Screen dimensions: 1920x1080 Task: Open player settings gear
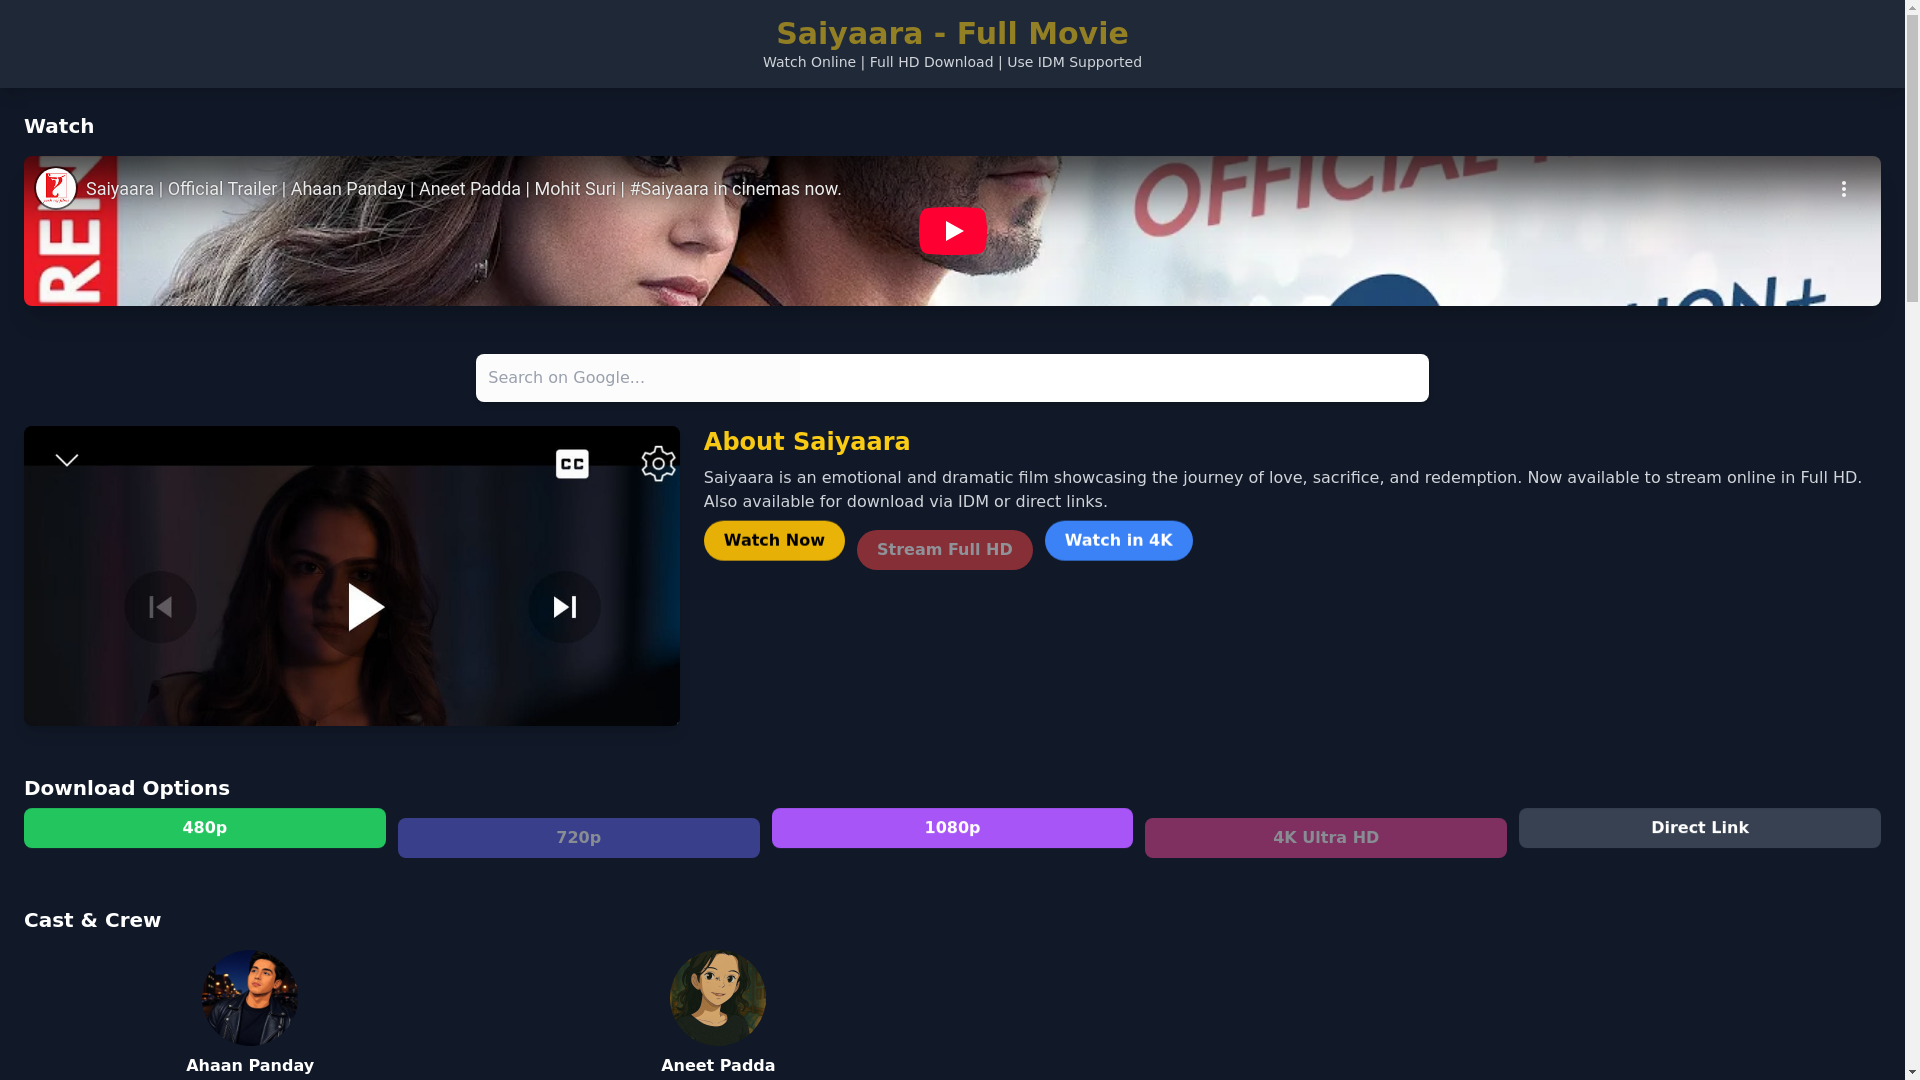point(658,464)
